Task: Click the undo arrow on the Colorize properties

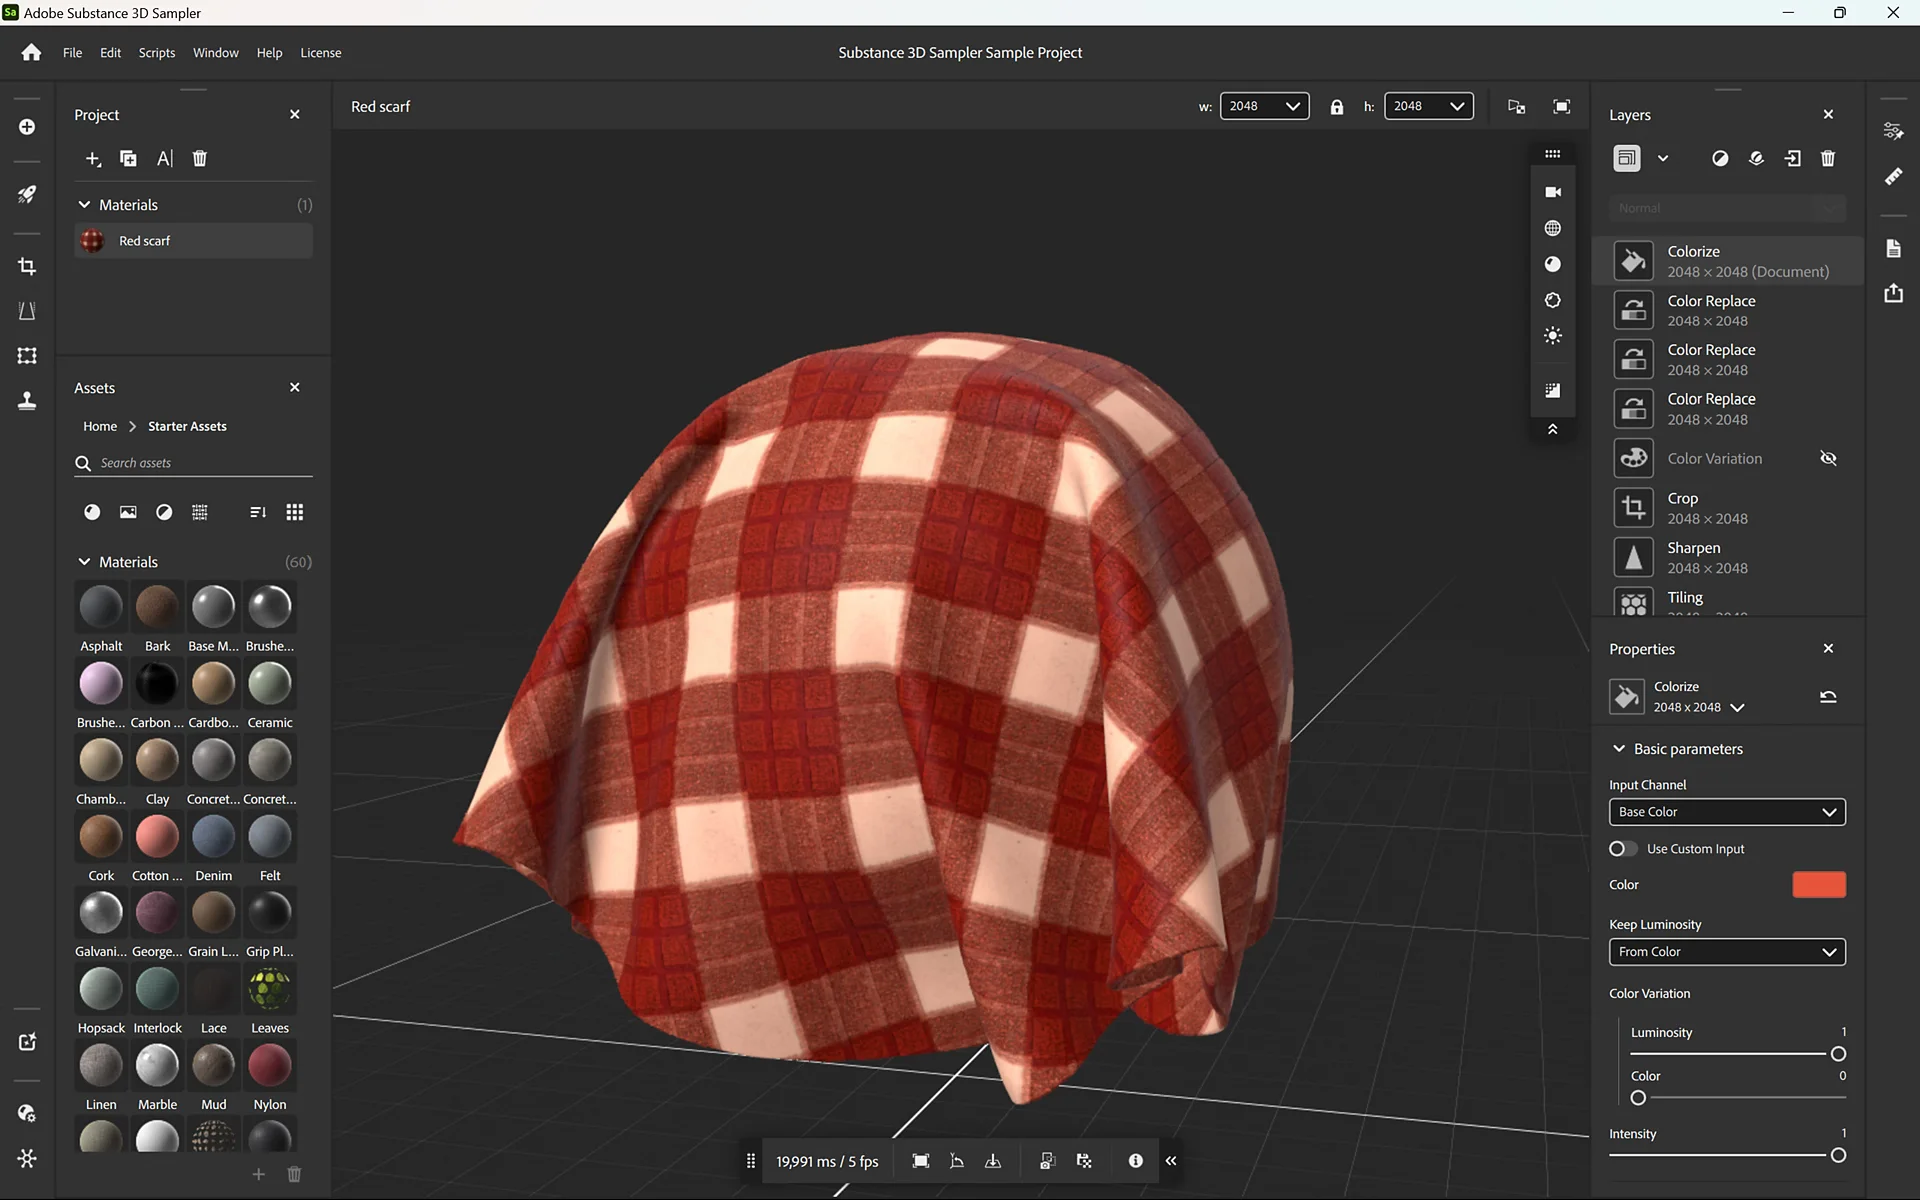Action: [1829, 697]
